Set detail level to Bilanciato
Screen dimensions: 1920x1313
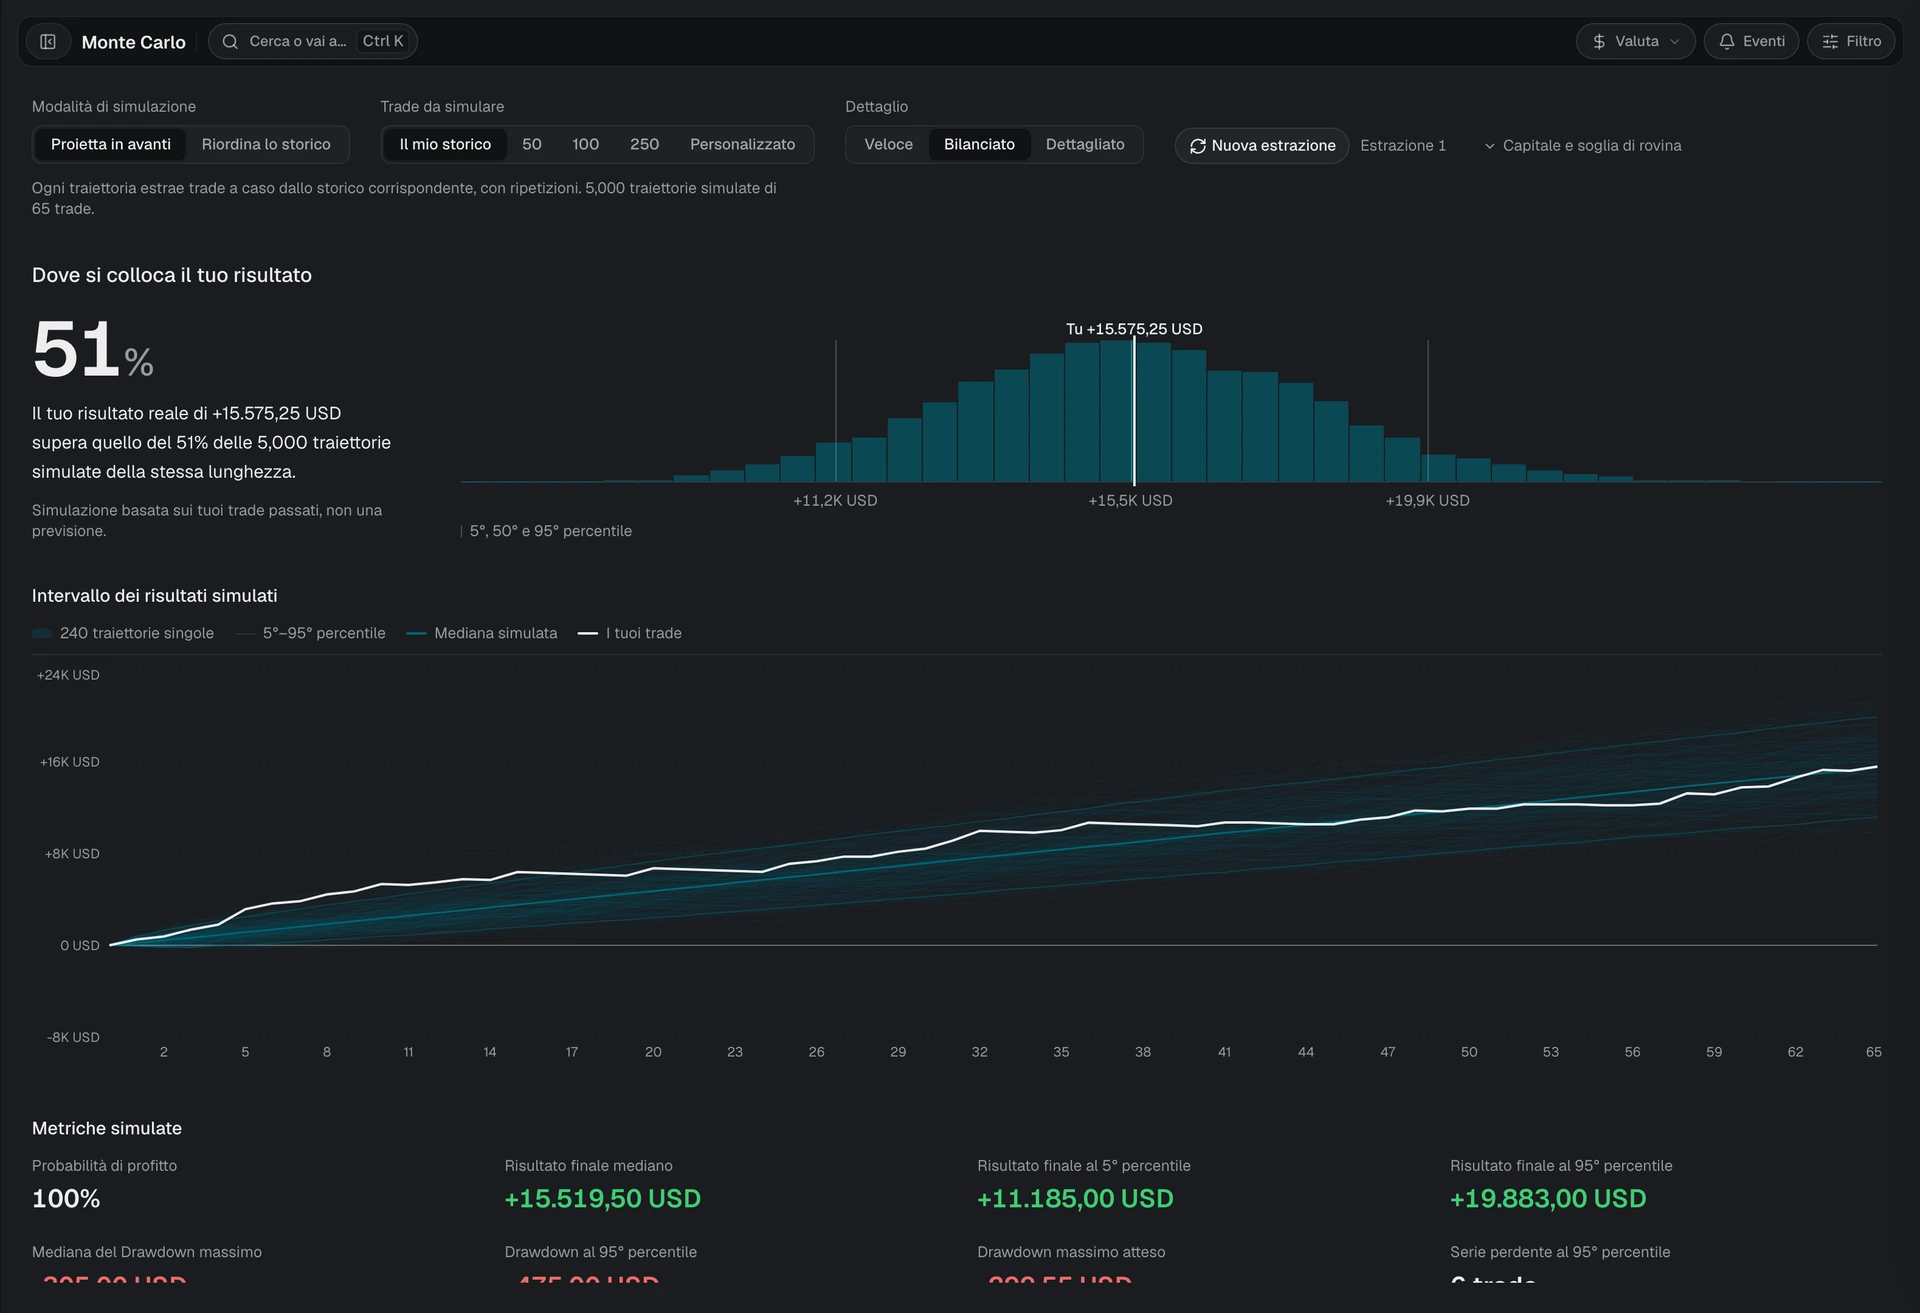(979, 145)
